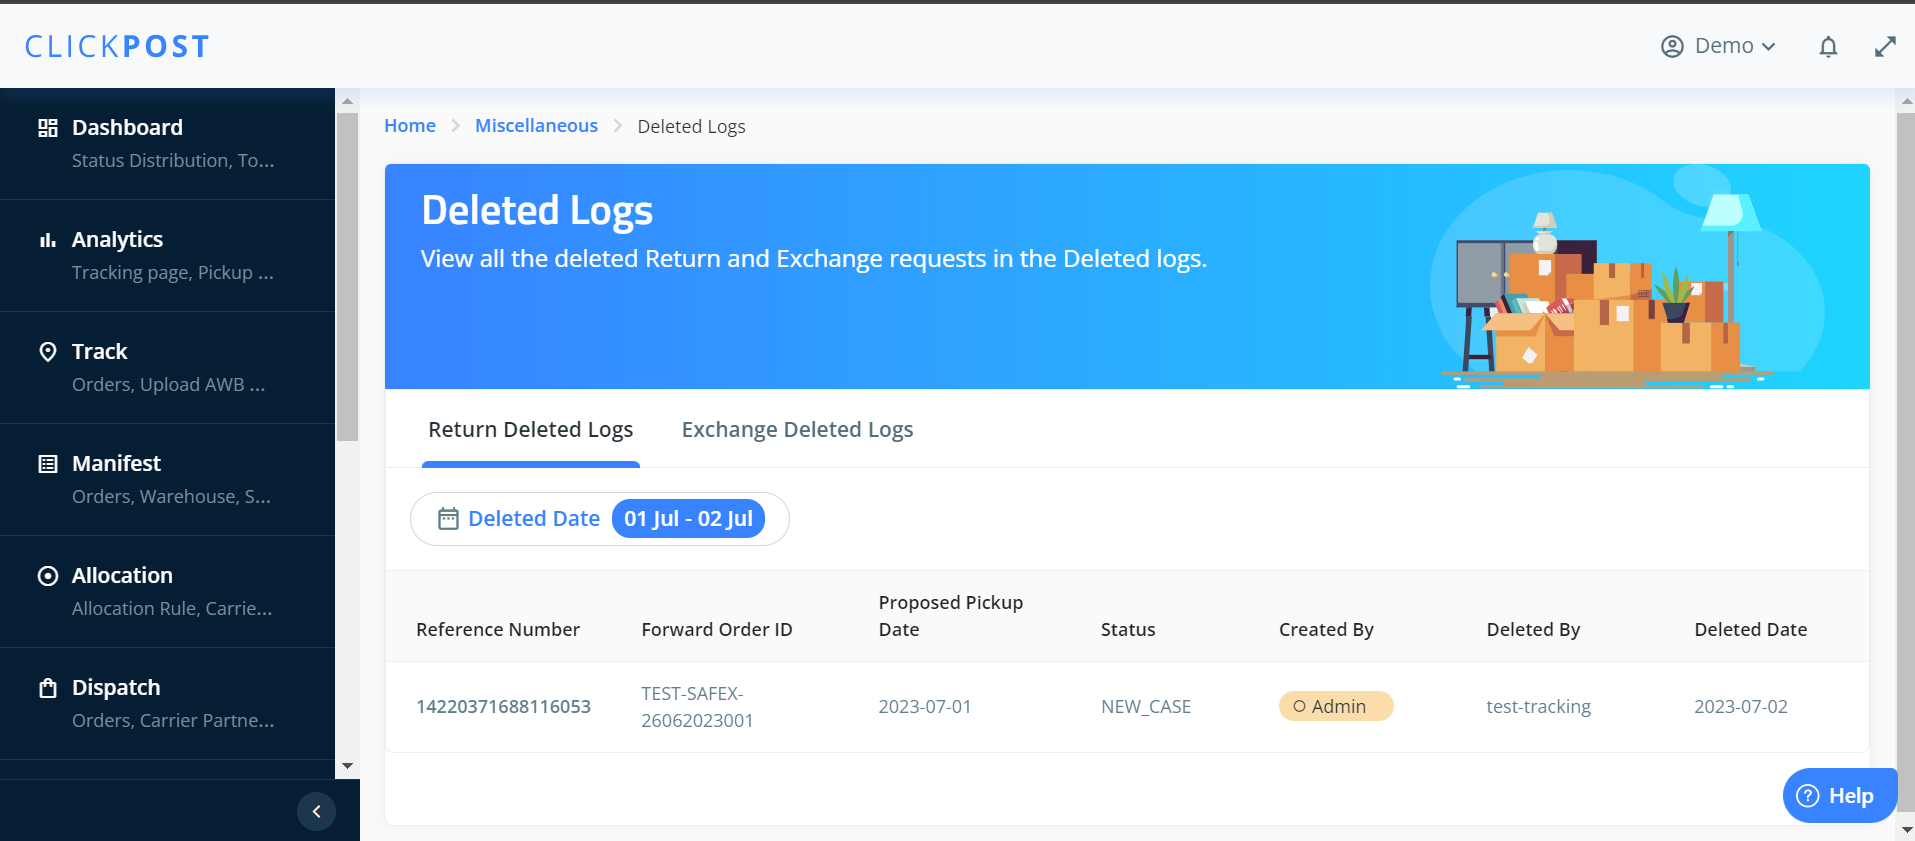Viewport: 1915px width, 841px height.
Task: Click the Status column header
Action: pos(1128,630)
